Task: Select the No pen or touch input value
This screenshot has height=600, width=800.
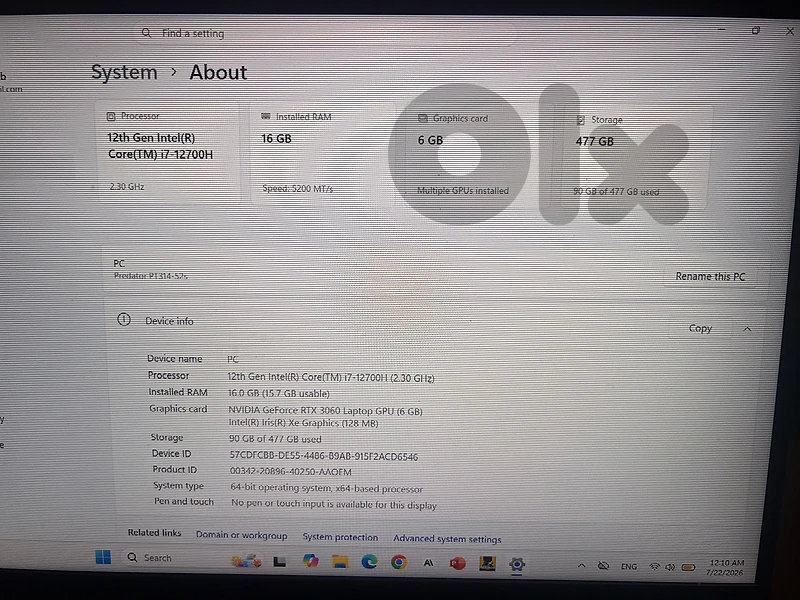Action: pos(334,504)
